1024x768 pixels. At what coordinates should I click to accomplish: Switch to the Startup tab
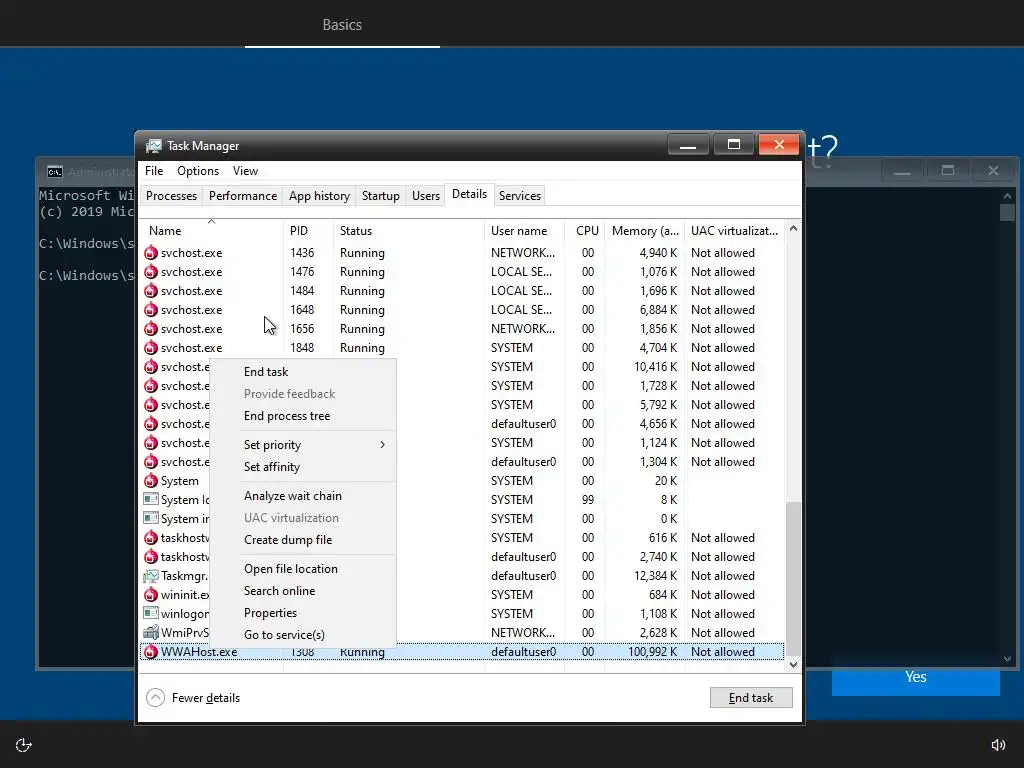click(381, 196)
